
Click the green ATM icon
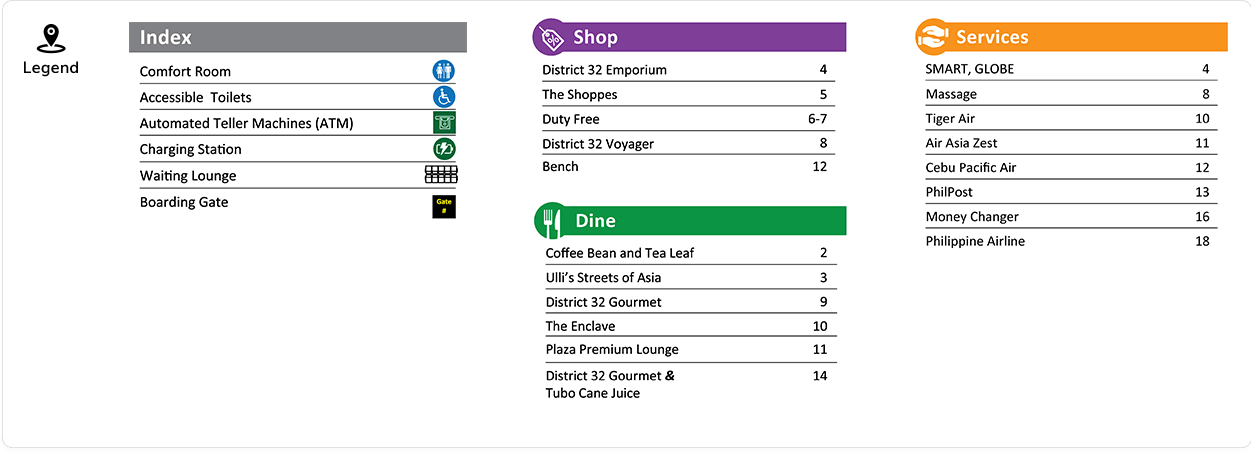coord(444,123)
